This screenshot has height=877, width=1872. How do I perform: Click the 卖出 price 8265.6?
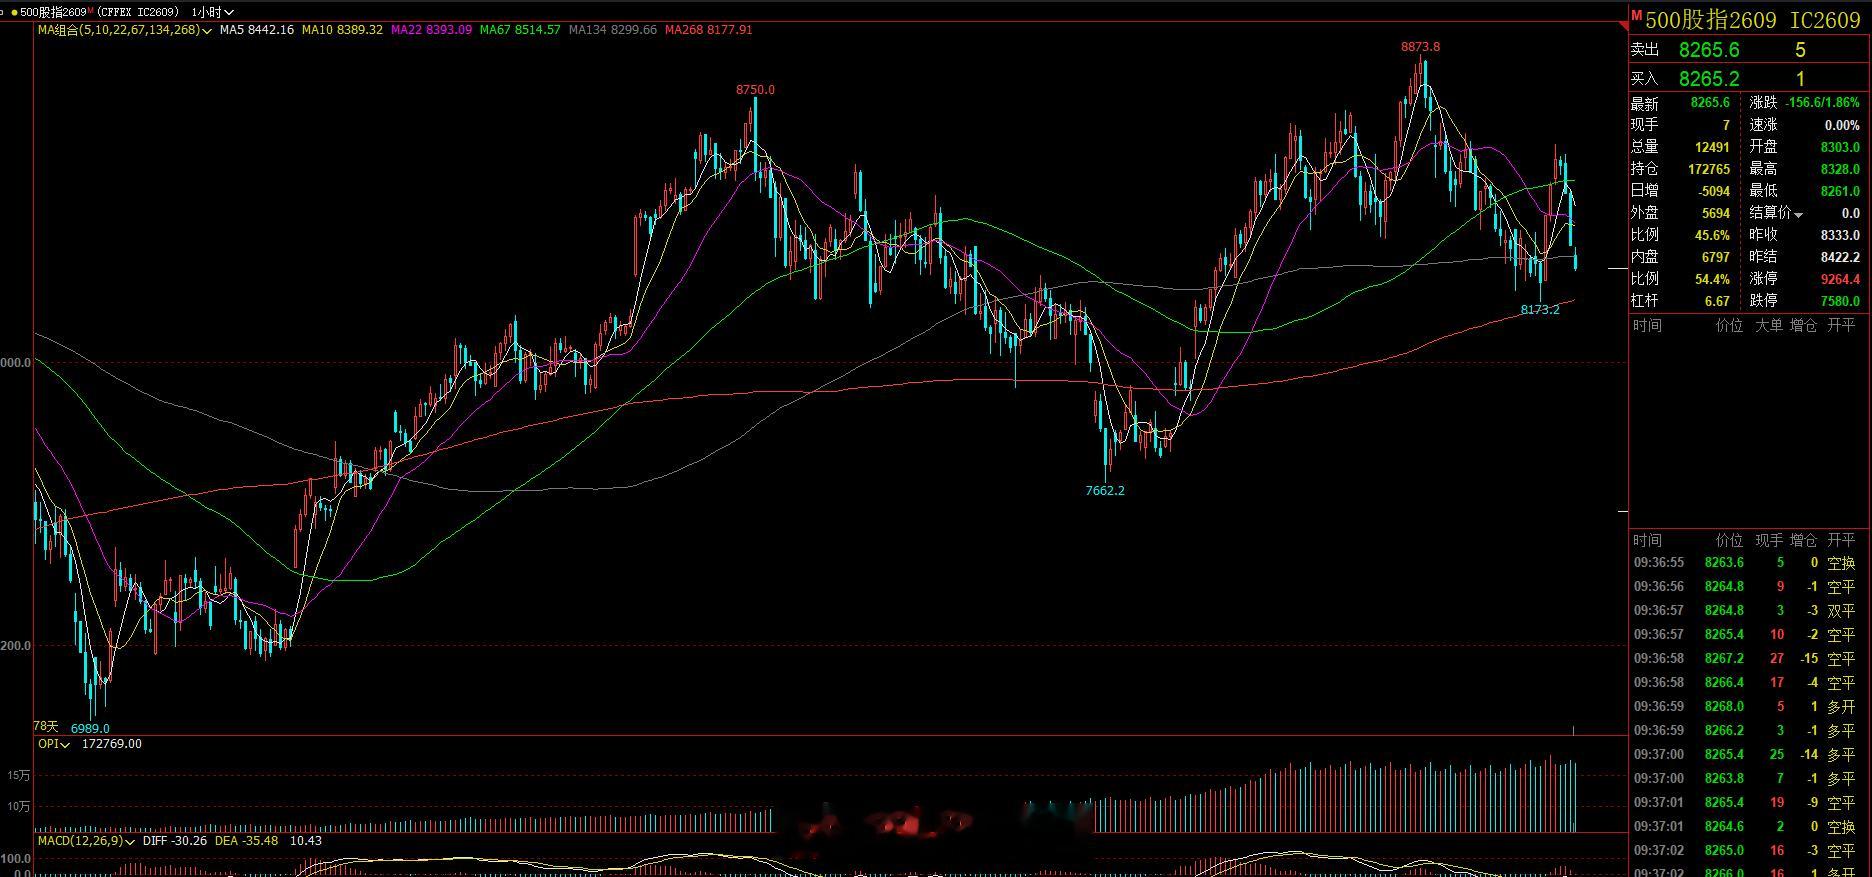1709,50
